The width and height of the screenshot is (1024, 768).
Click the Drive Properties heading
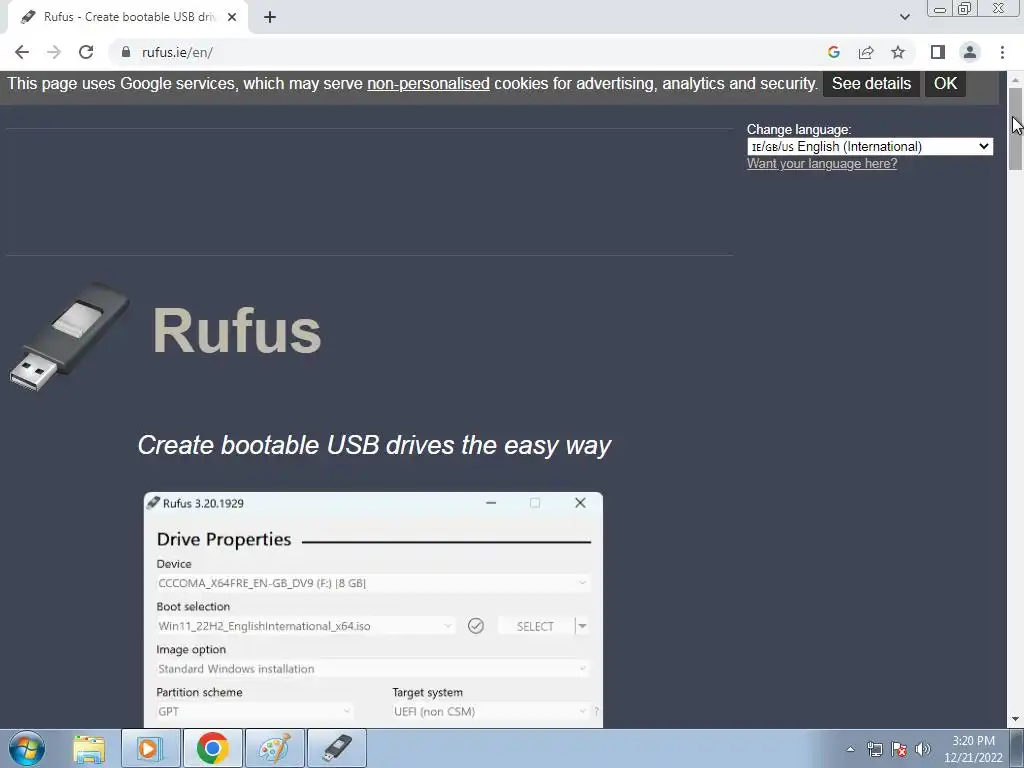[224, 539]
